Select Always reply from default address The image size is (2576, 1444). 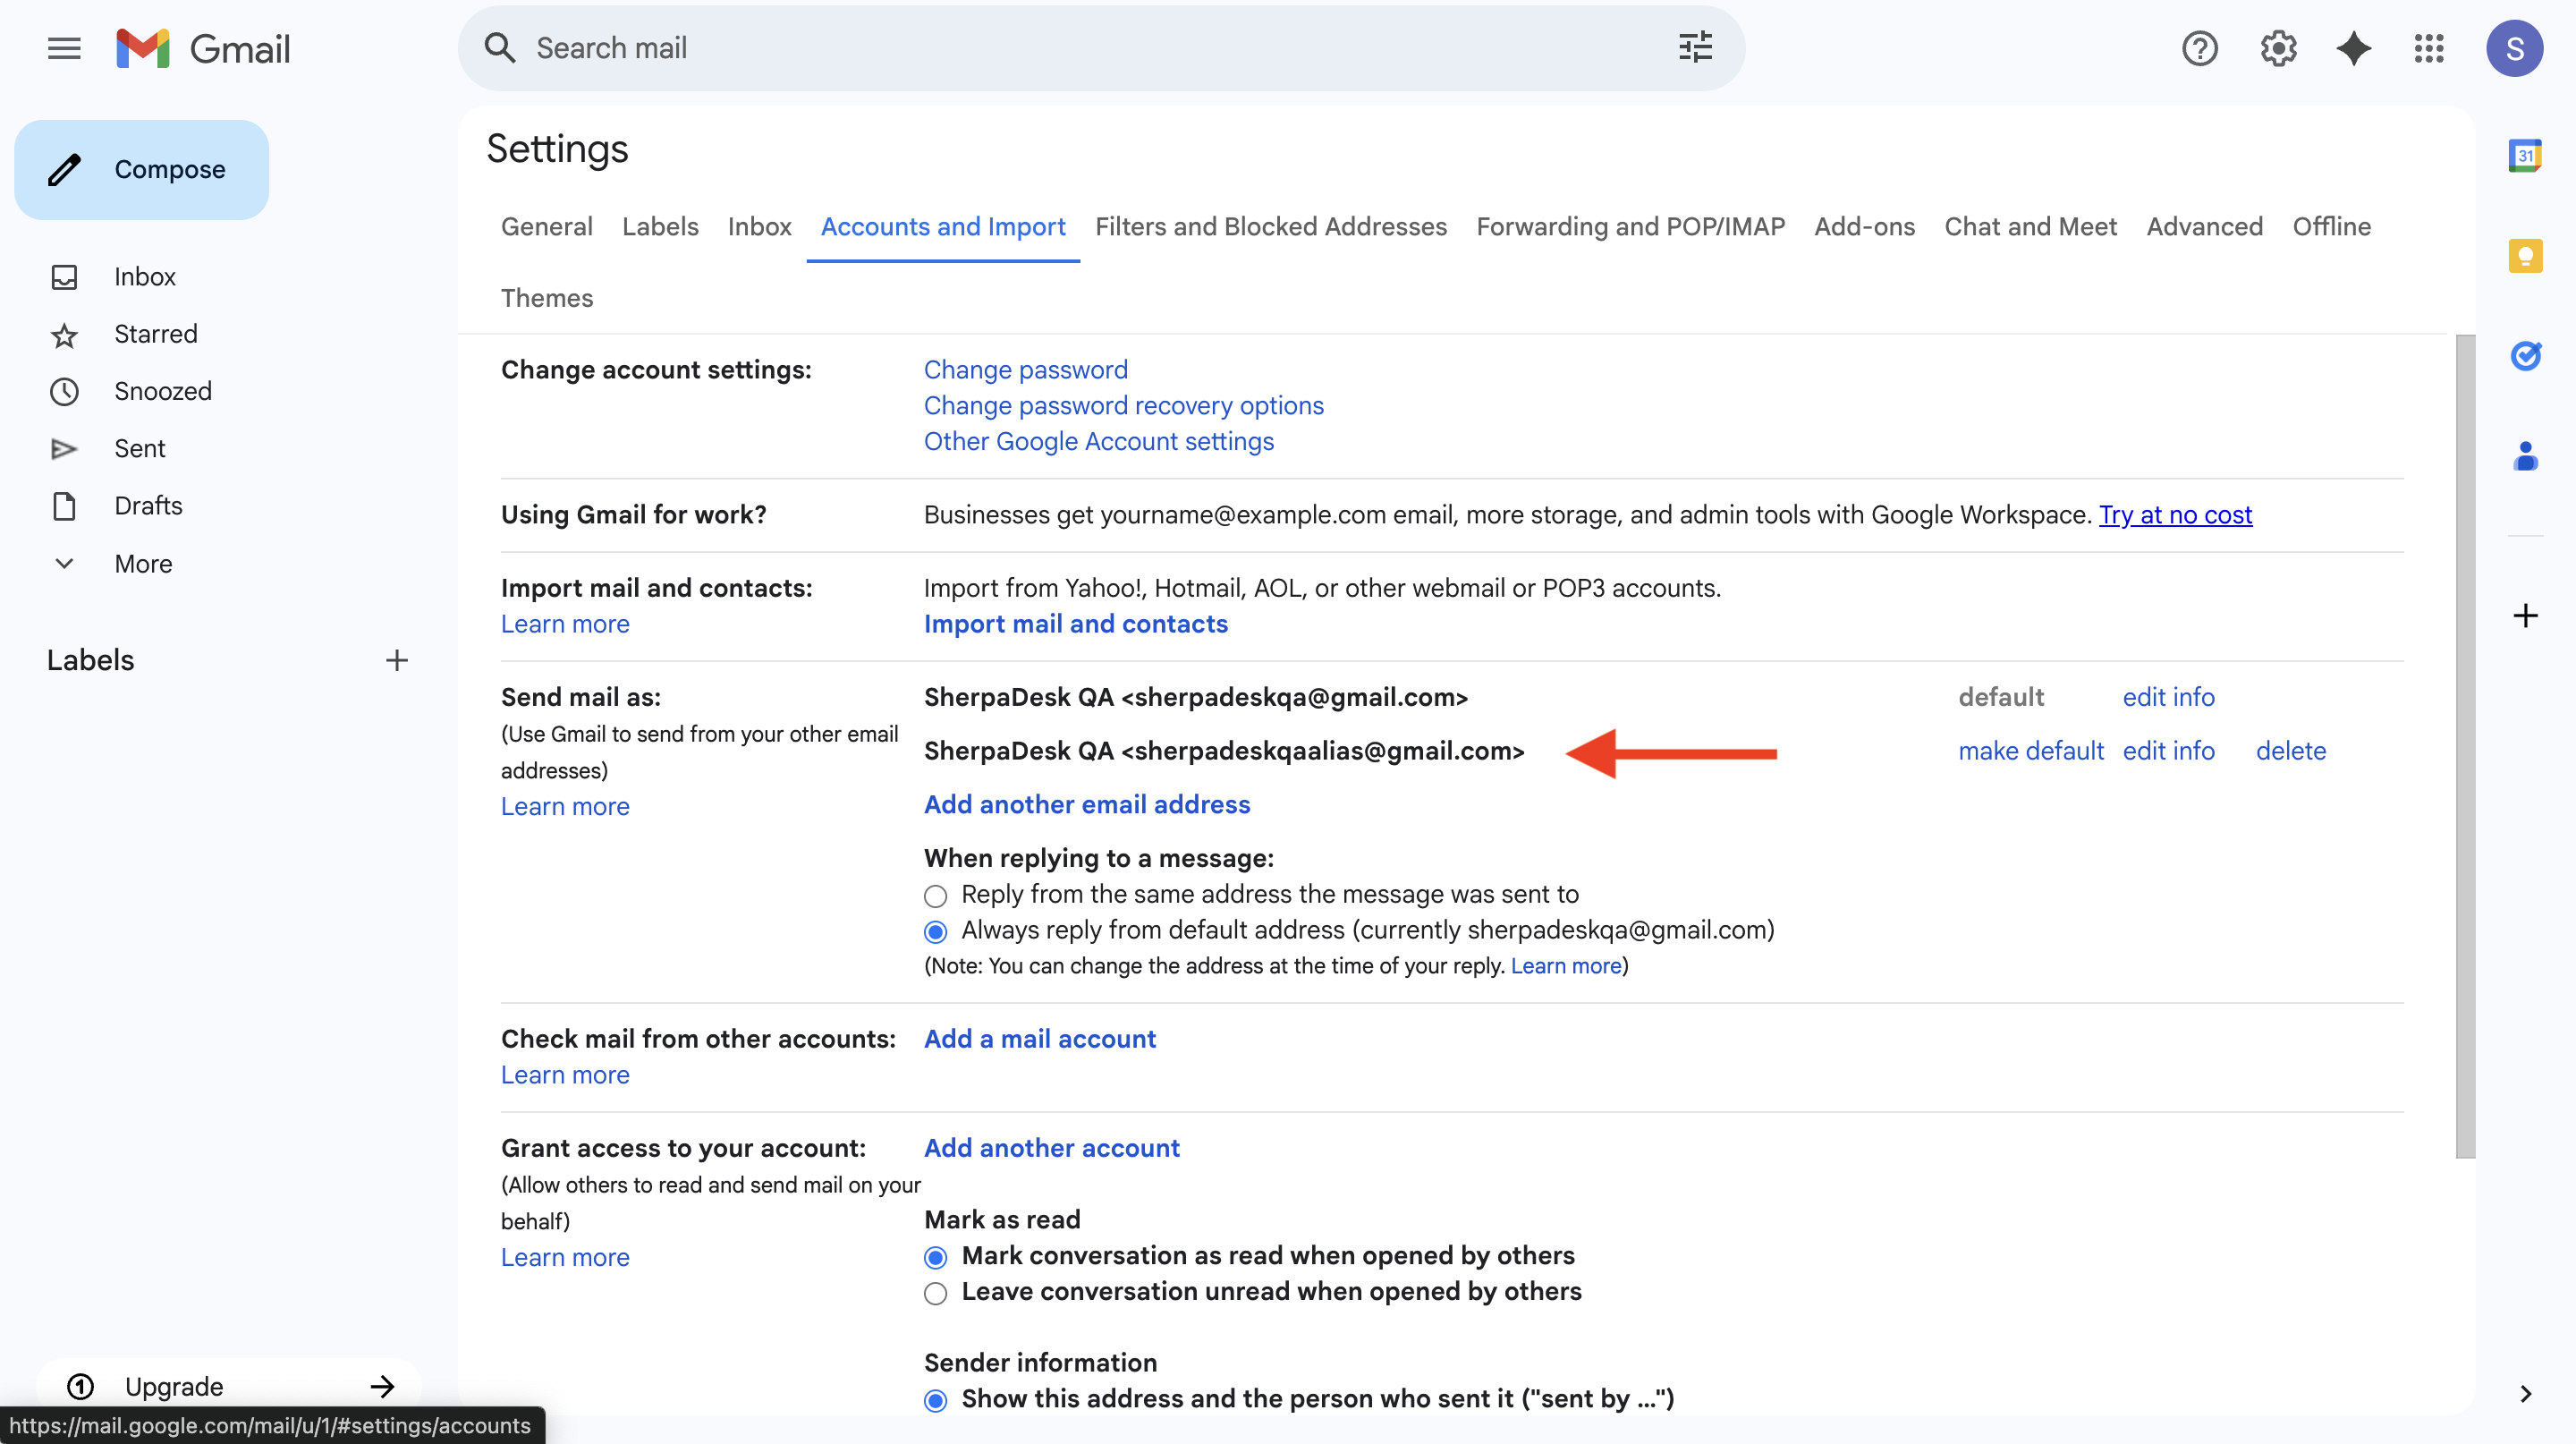(935, 932)
